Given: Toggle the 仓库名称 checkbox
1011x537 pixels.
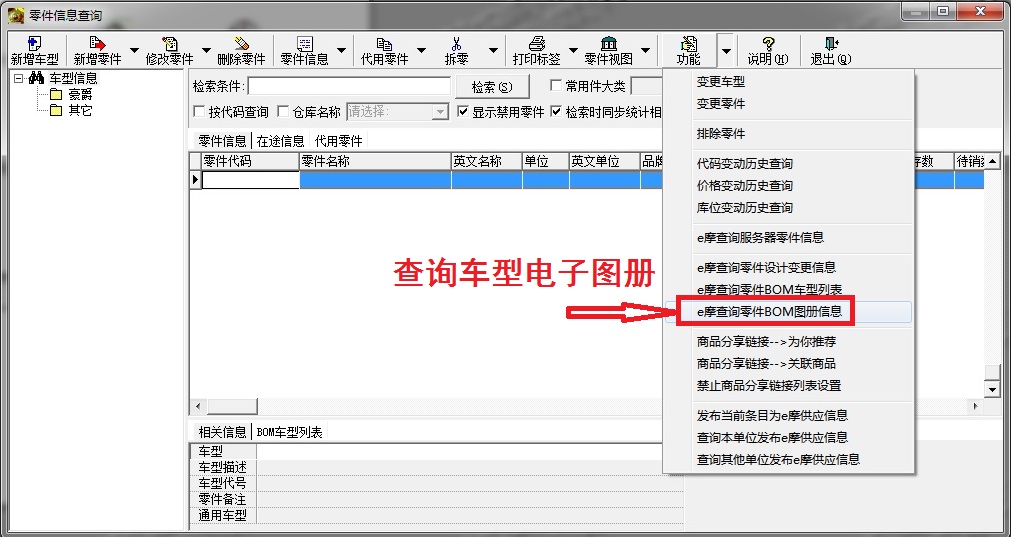Looking at the screenshot, I should tap(283, 112).
